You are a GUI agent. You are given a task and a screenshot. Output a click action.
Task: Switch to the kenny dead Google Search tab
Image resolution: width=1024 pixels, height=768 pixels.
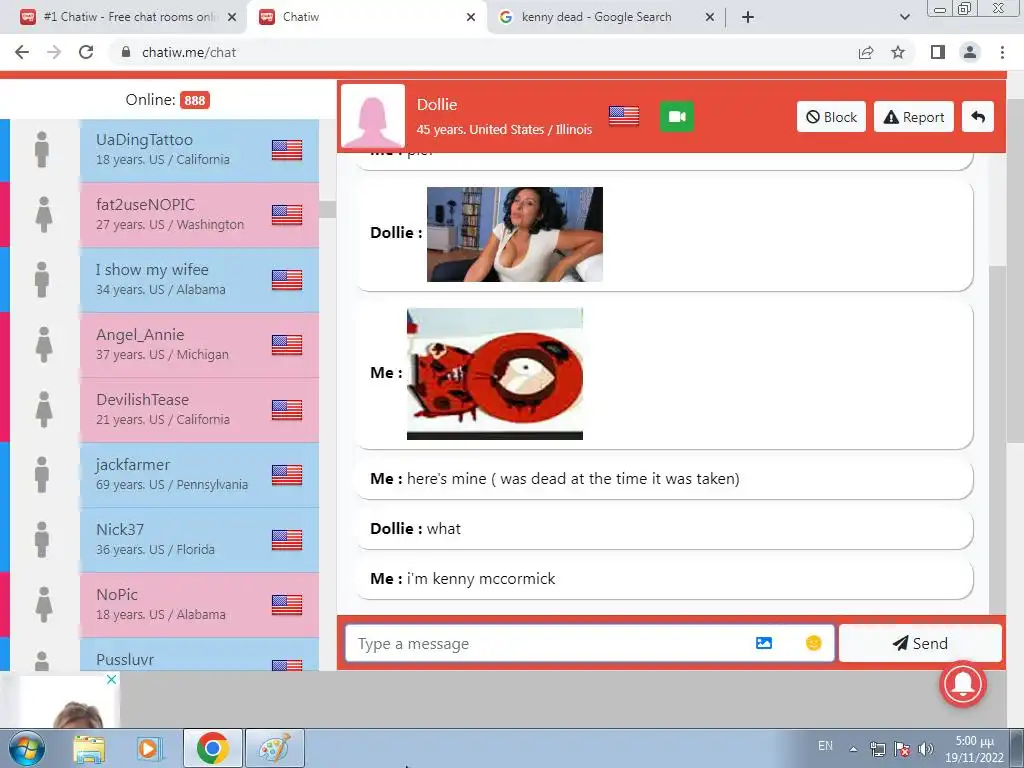(x=596, y=17)
